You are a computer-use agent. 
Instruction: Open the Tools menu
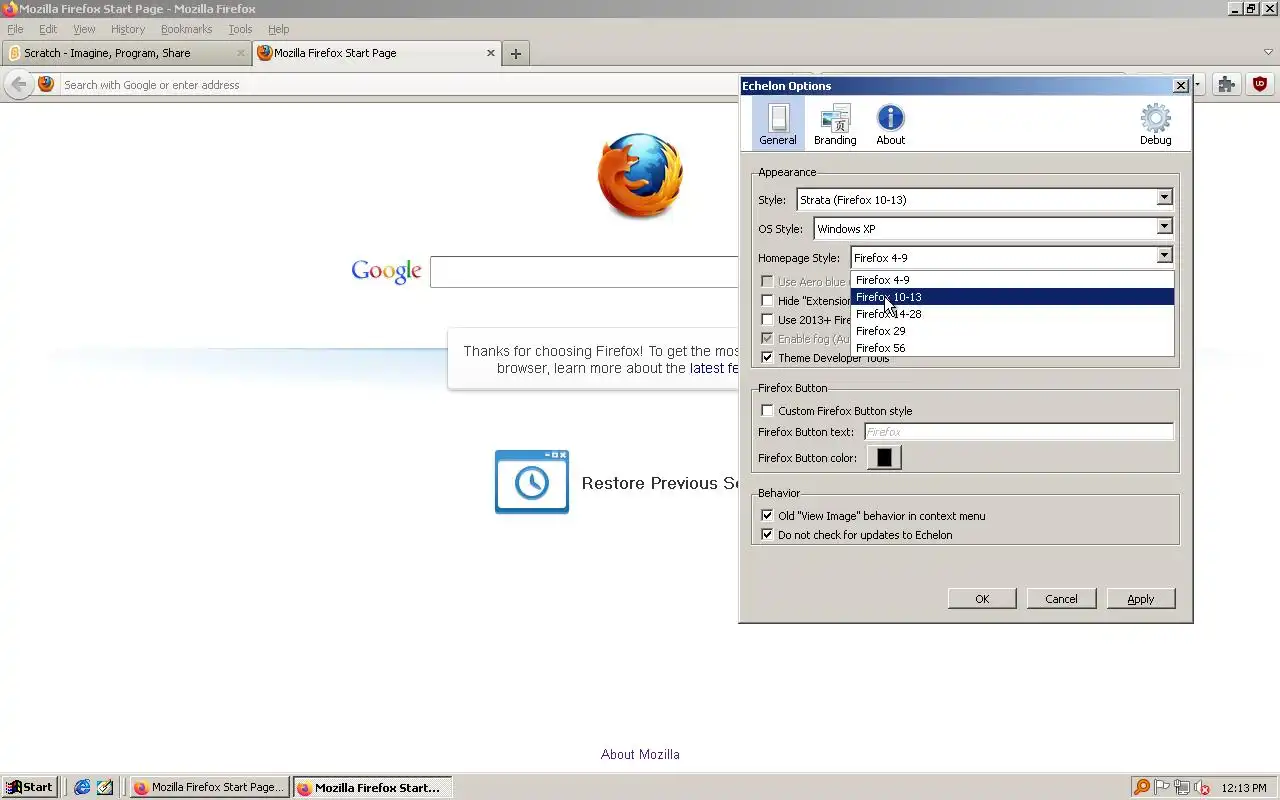point(240,29)
